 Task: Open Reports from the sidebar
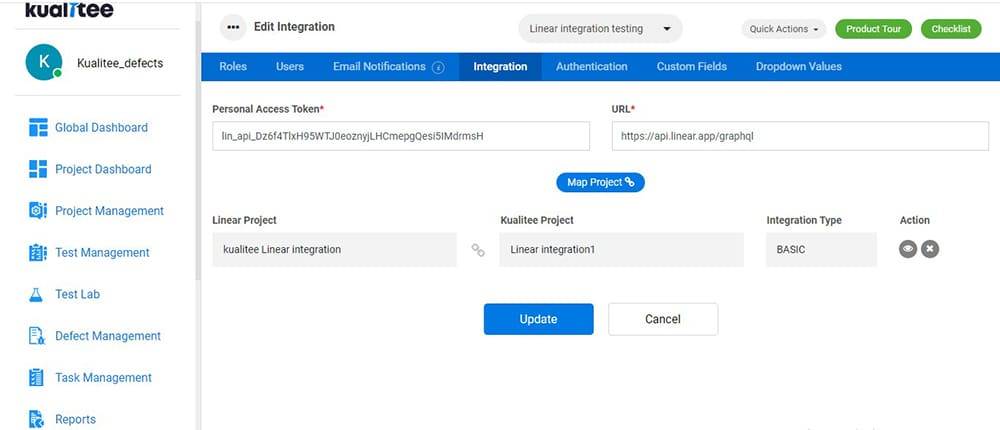75,419
